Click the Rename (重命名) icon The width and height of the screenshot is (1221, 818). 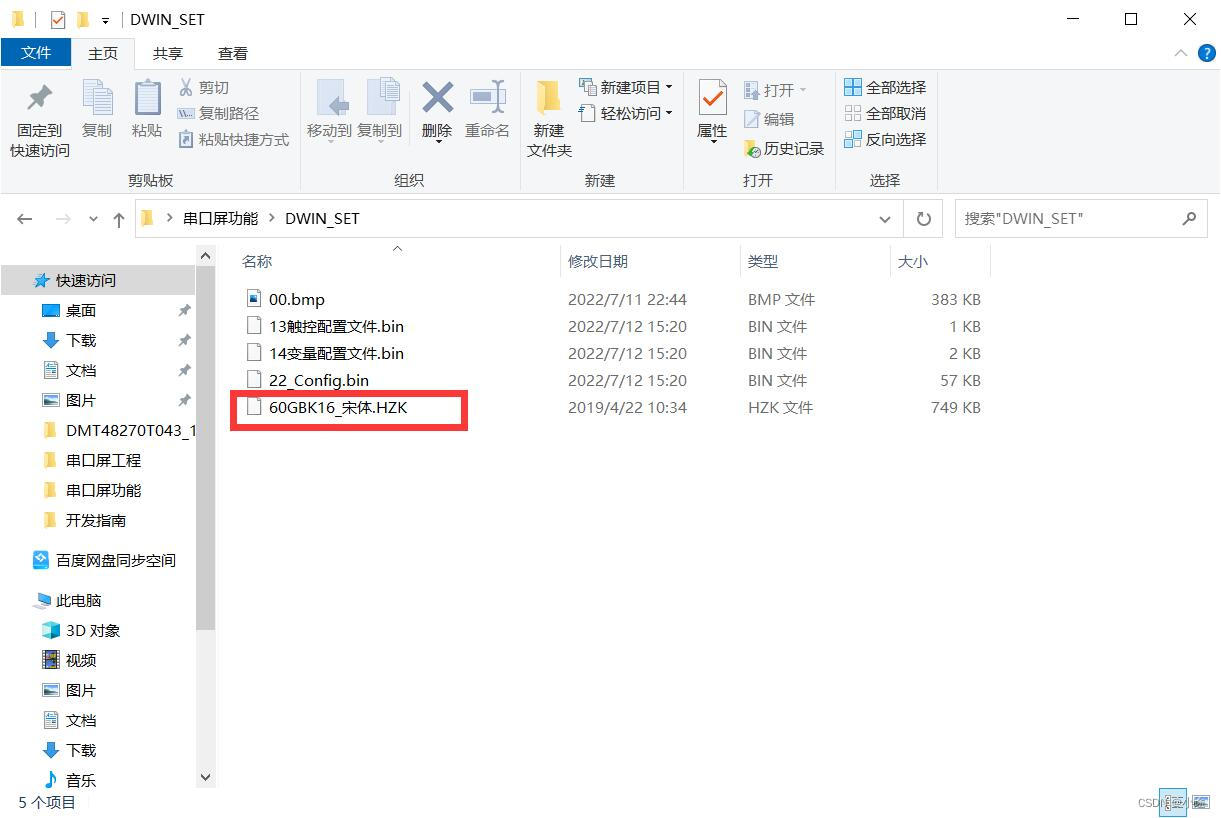tap(488, 97)
